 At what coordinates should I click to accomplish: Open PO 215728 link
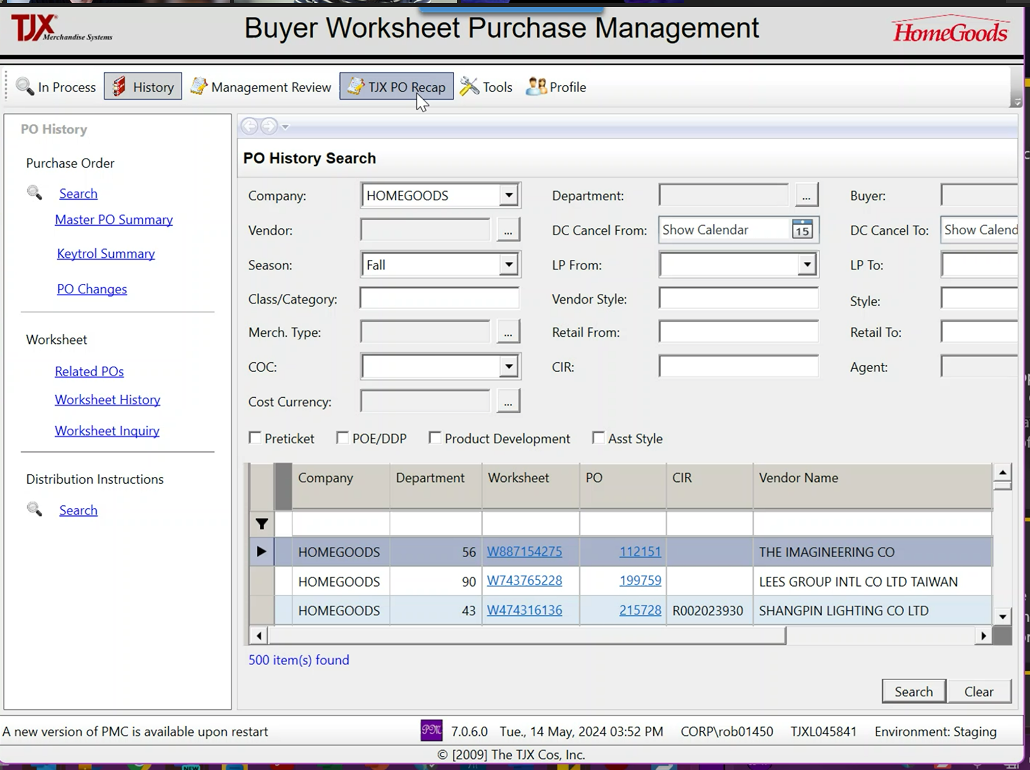pos(640,610)
